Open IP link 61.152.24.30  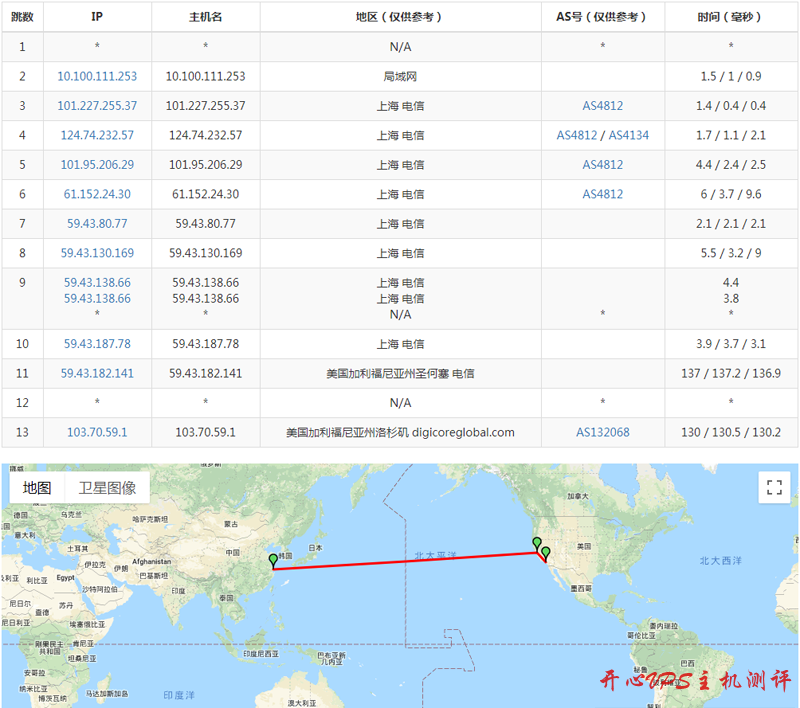pyautogui.click(x=97, y=194)
